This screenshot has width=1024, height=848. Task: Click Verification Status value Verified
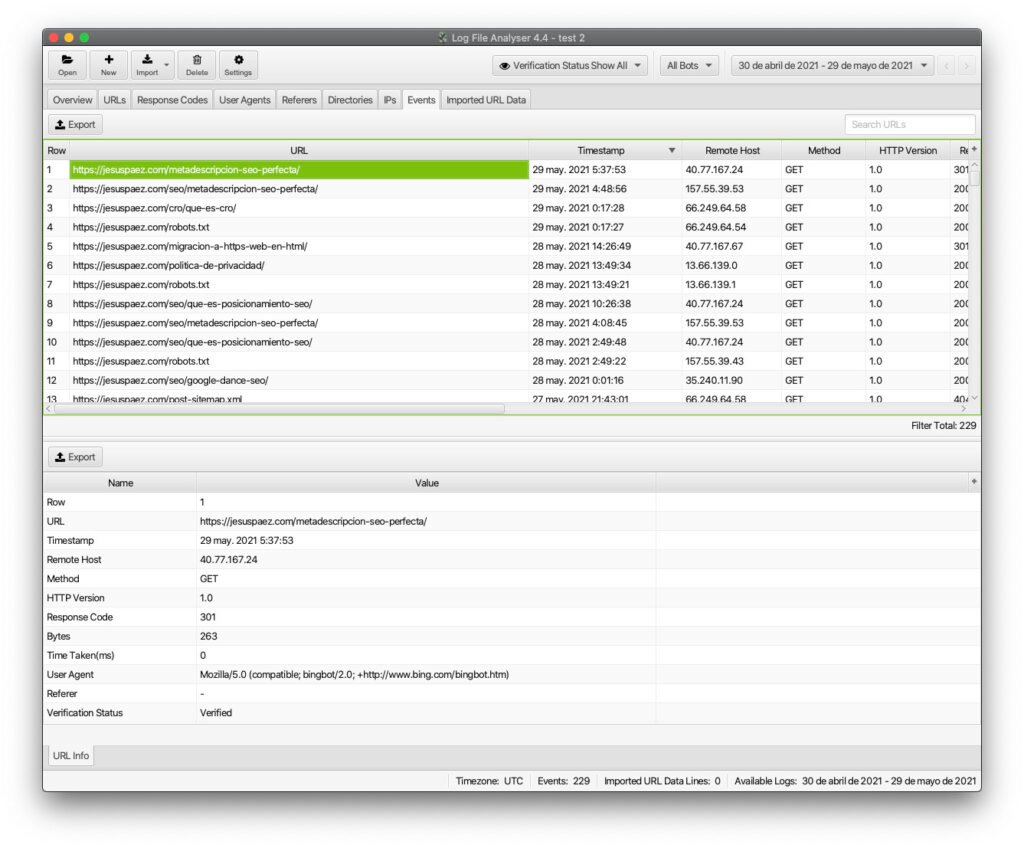[x=216, y=713]
